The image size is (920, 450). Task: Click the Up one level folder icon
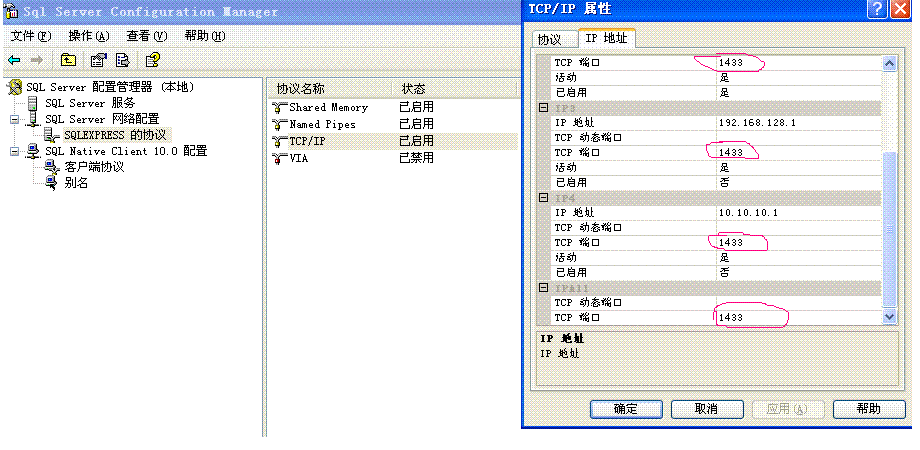click(x=69, y=59)
